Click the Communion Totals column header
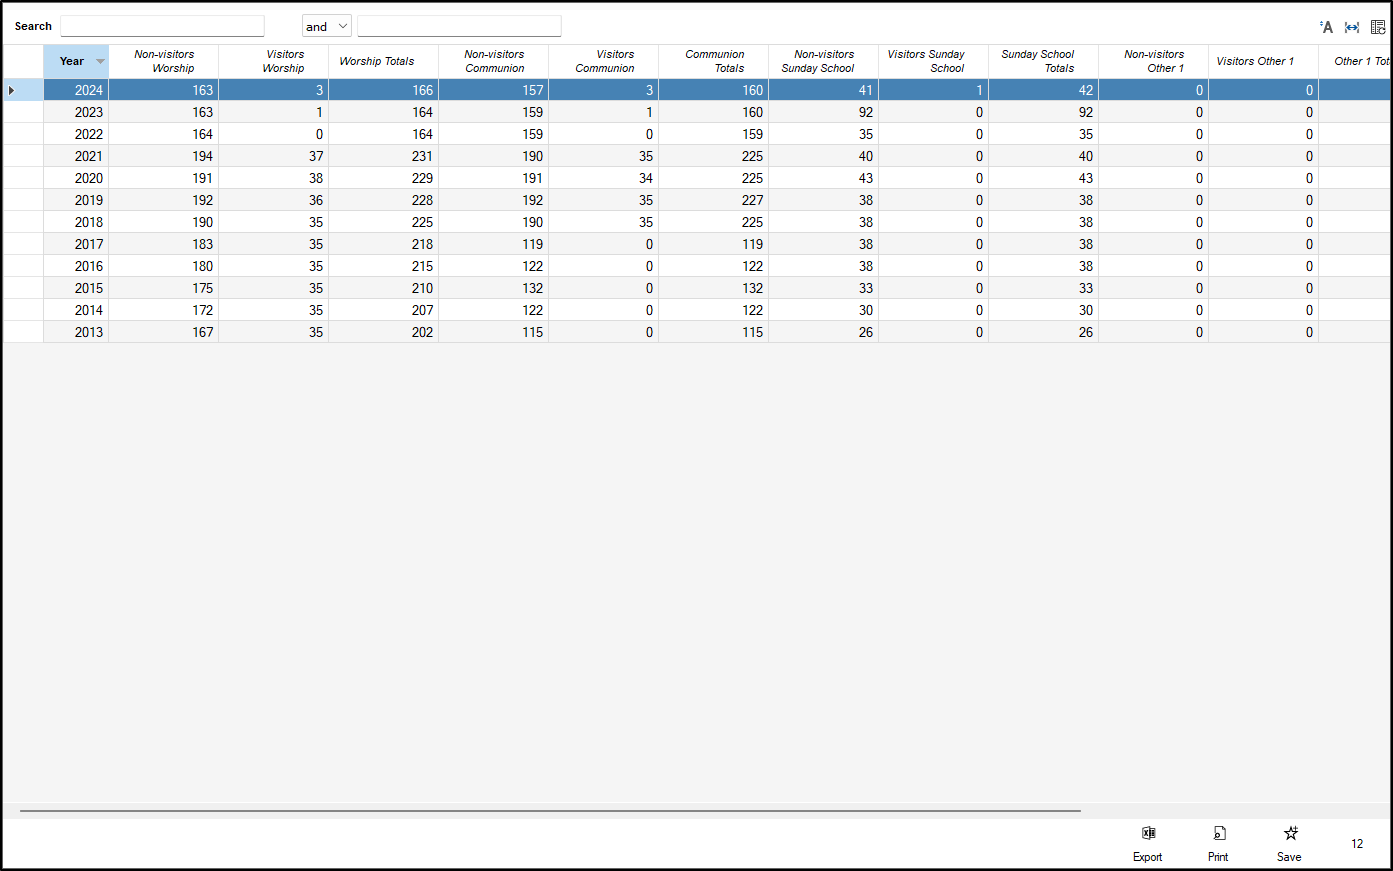The image size is (1393, 871). click(x=715, y=60)
